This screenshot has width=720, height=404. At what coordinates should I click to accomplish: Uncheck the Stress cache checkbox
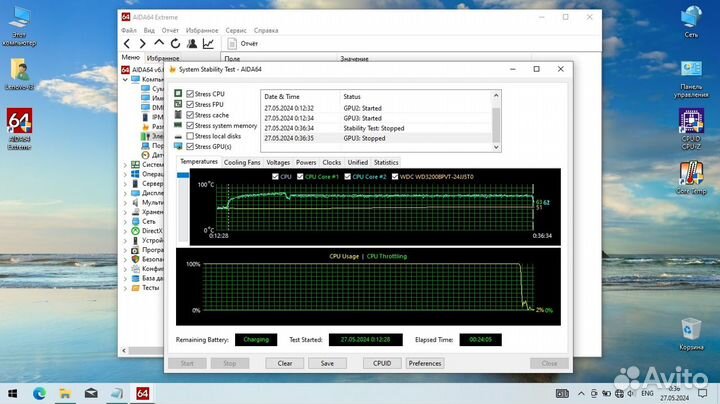tap(190, 115)
